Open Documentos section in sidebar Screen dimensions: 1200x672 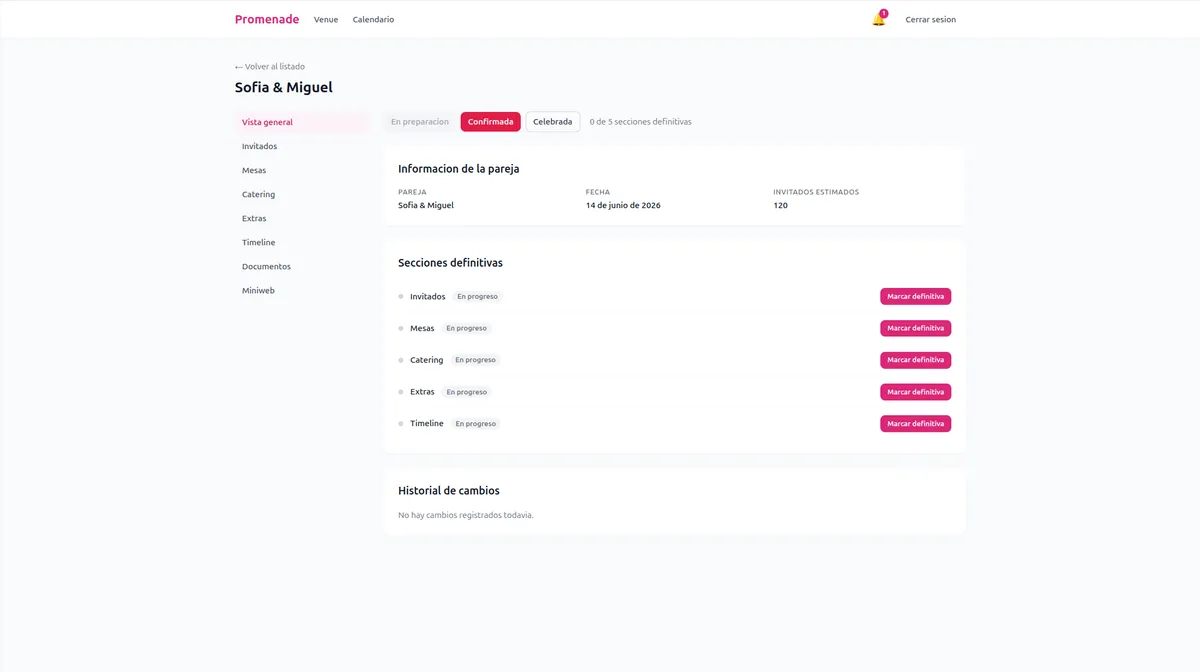[x=266, y=266]
